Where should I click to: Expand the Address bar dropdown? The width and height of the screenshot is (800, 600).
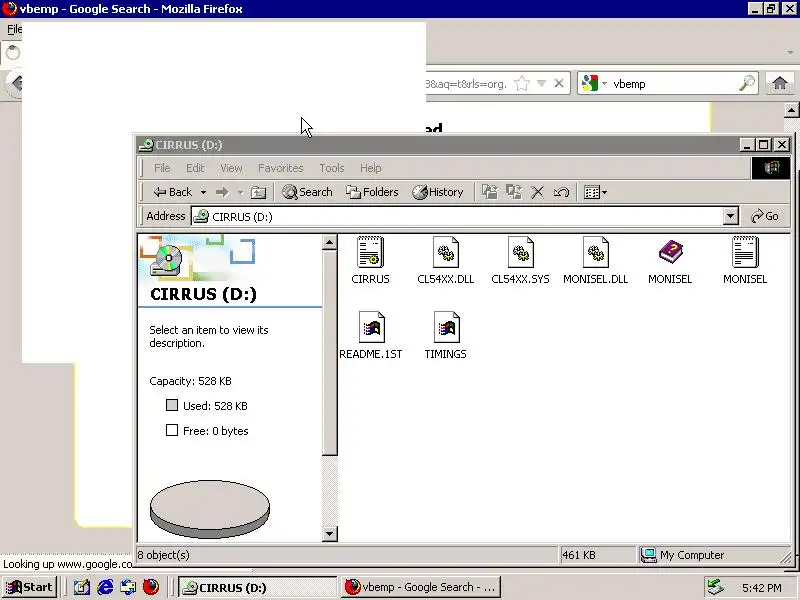pos(731,216)
